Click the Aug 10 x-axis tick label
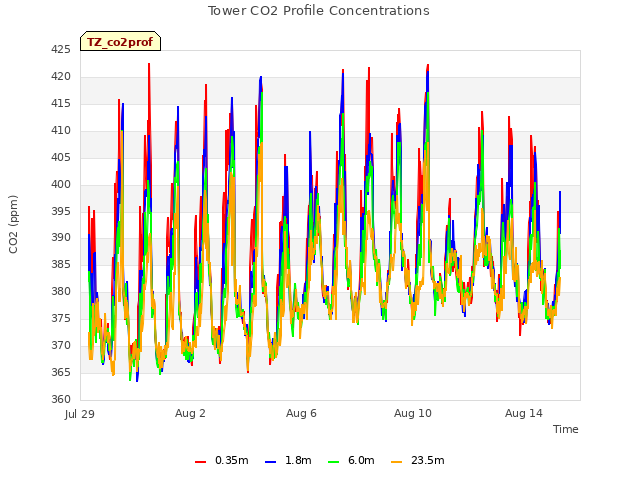 coord(412,413)
